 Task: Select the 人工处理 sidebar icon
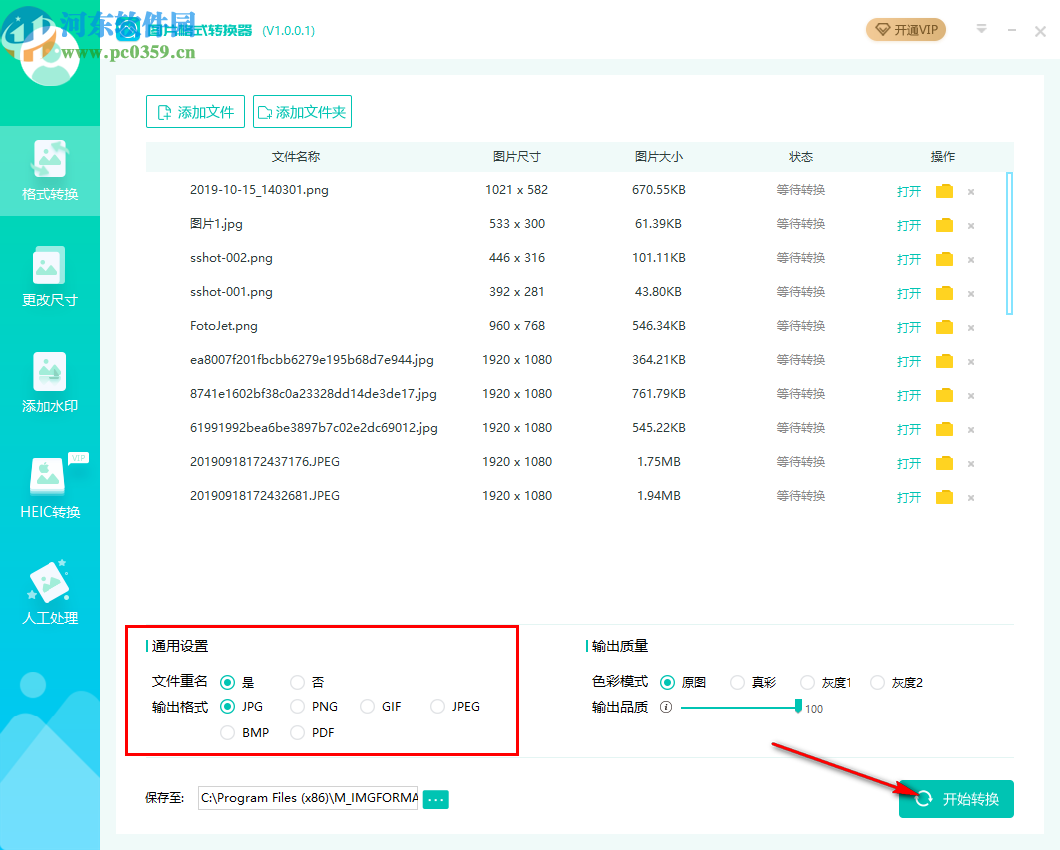pos(50,590)
